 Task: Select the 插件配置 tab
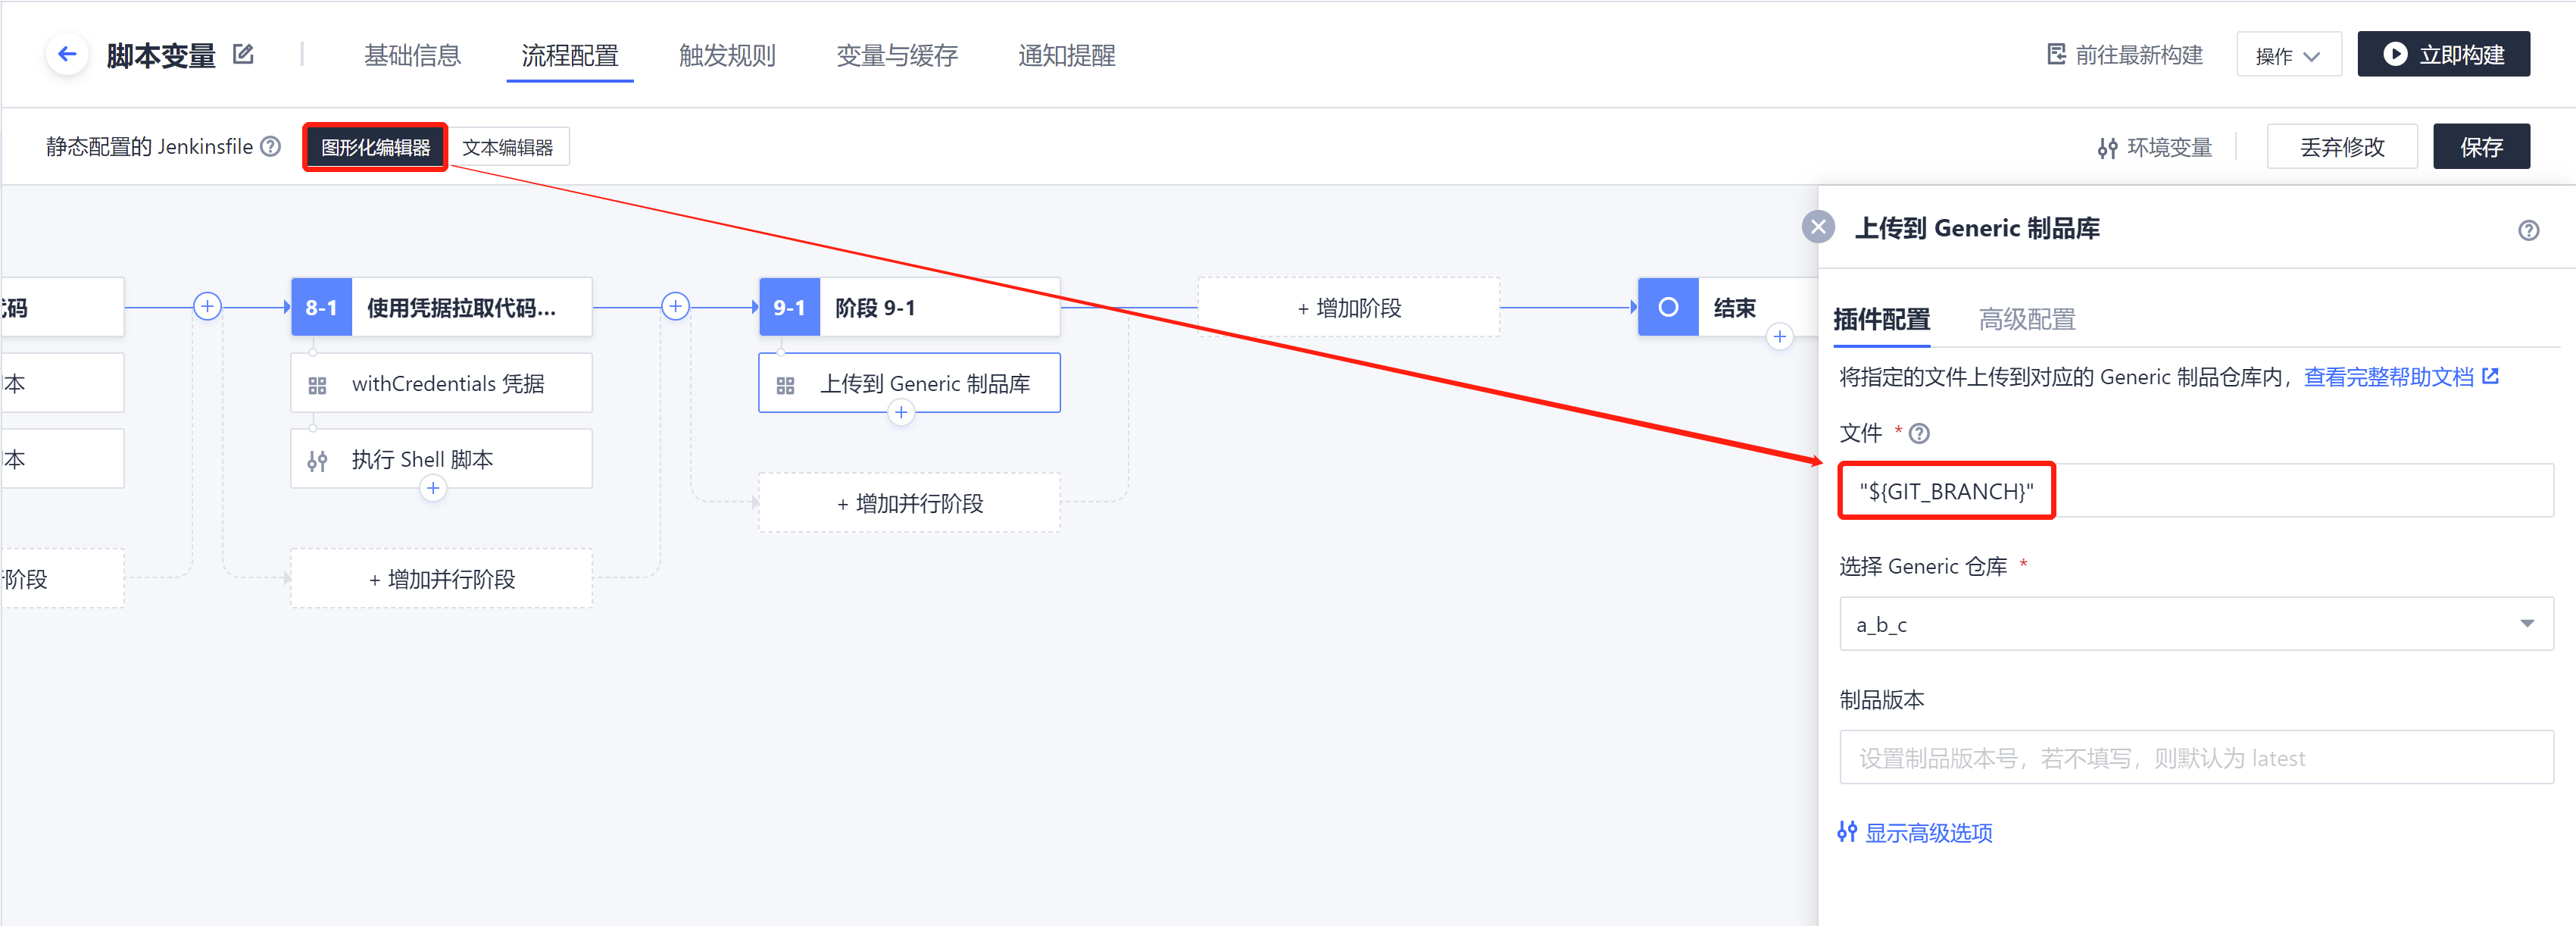pyautogui.click(x=1881, y=319)
